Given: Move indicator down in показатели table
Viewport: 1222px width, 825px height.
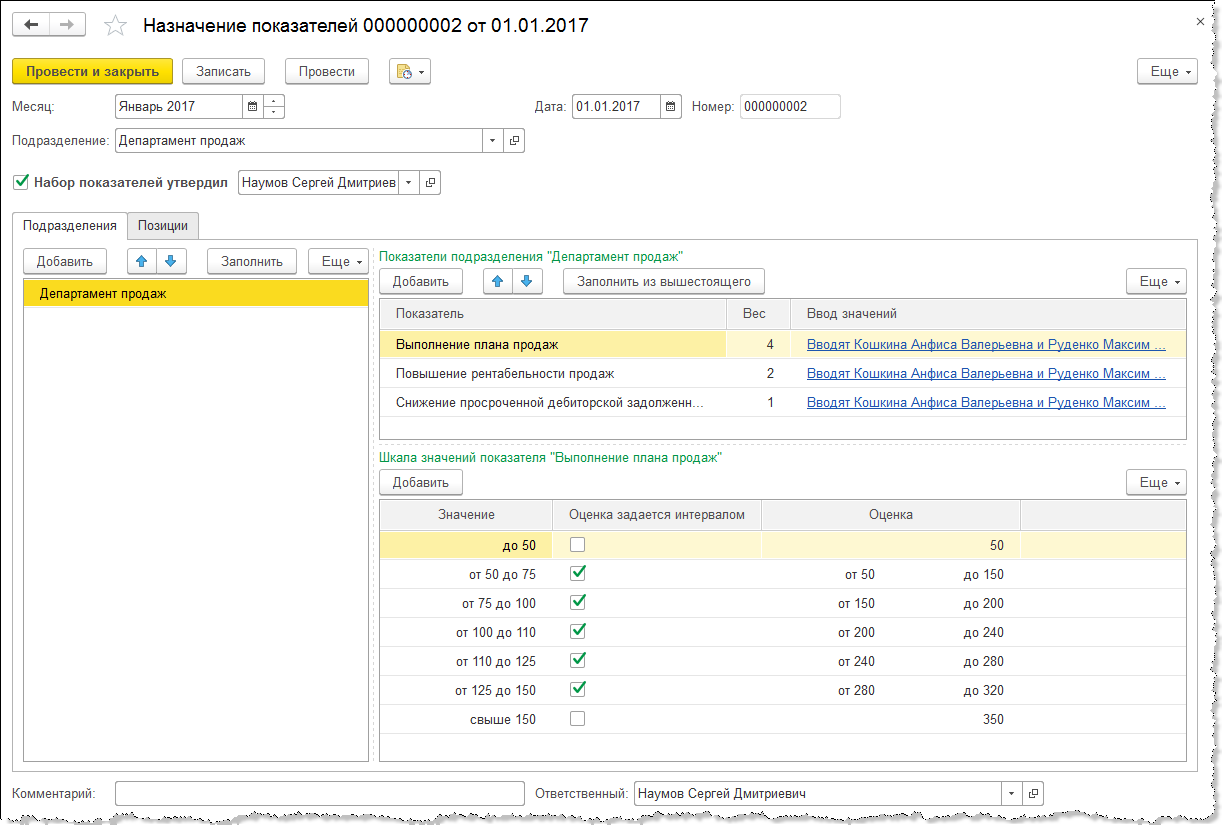Looking at the screenshot, I should (525, 282).
